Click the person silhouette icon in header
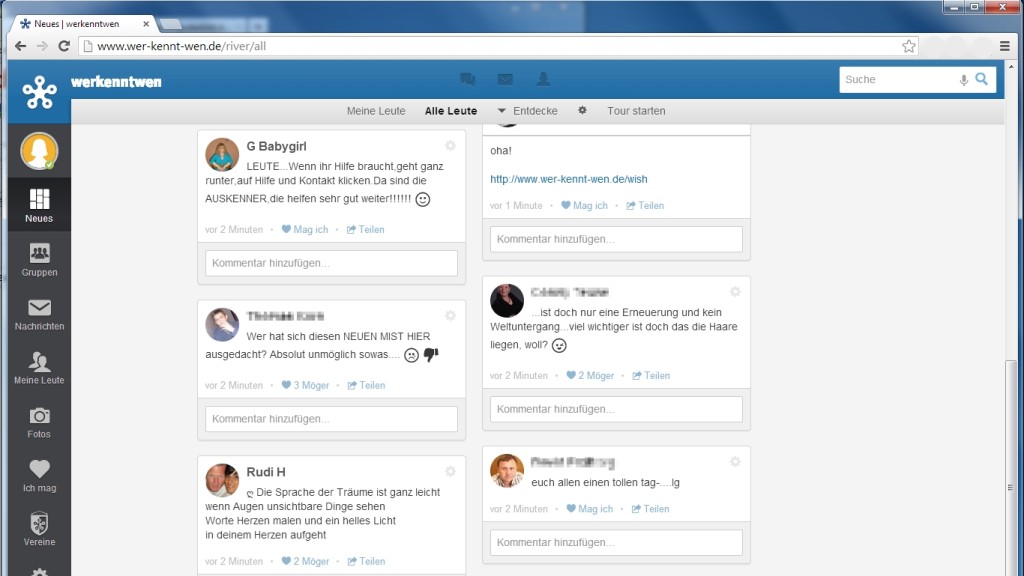 click(x=543, y=79)
